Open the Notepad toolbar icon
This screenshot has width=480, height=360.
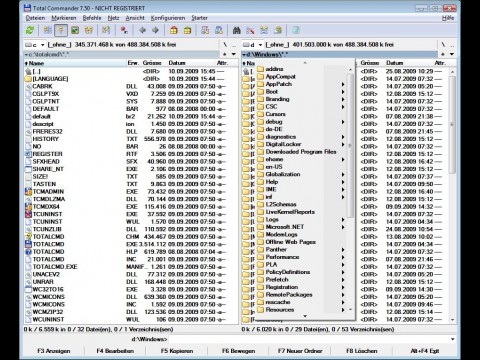[296, 30]
